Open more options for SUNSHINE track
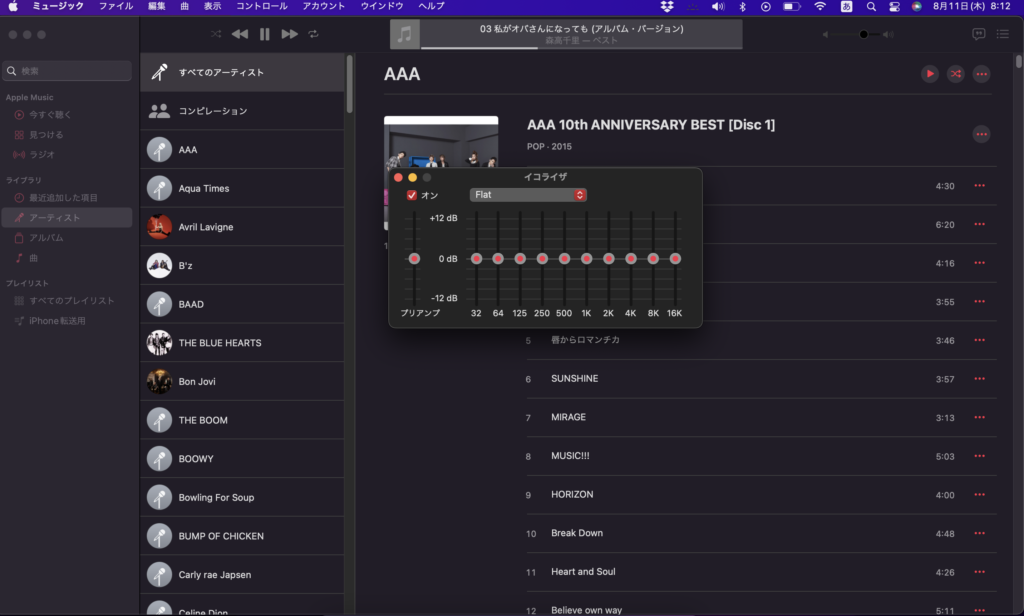The image size is (1024, 616). click(980, 379)
